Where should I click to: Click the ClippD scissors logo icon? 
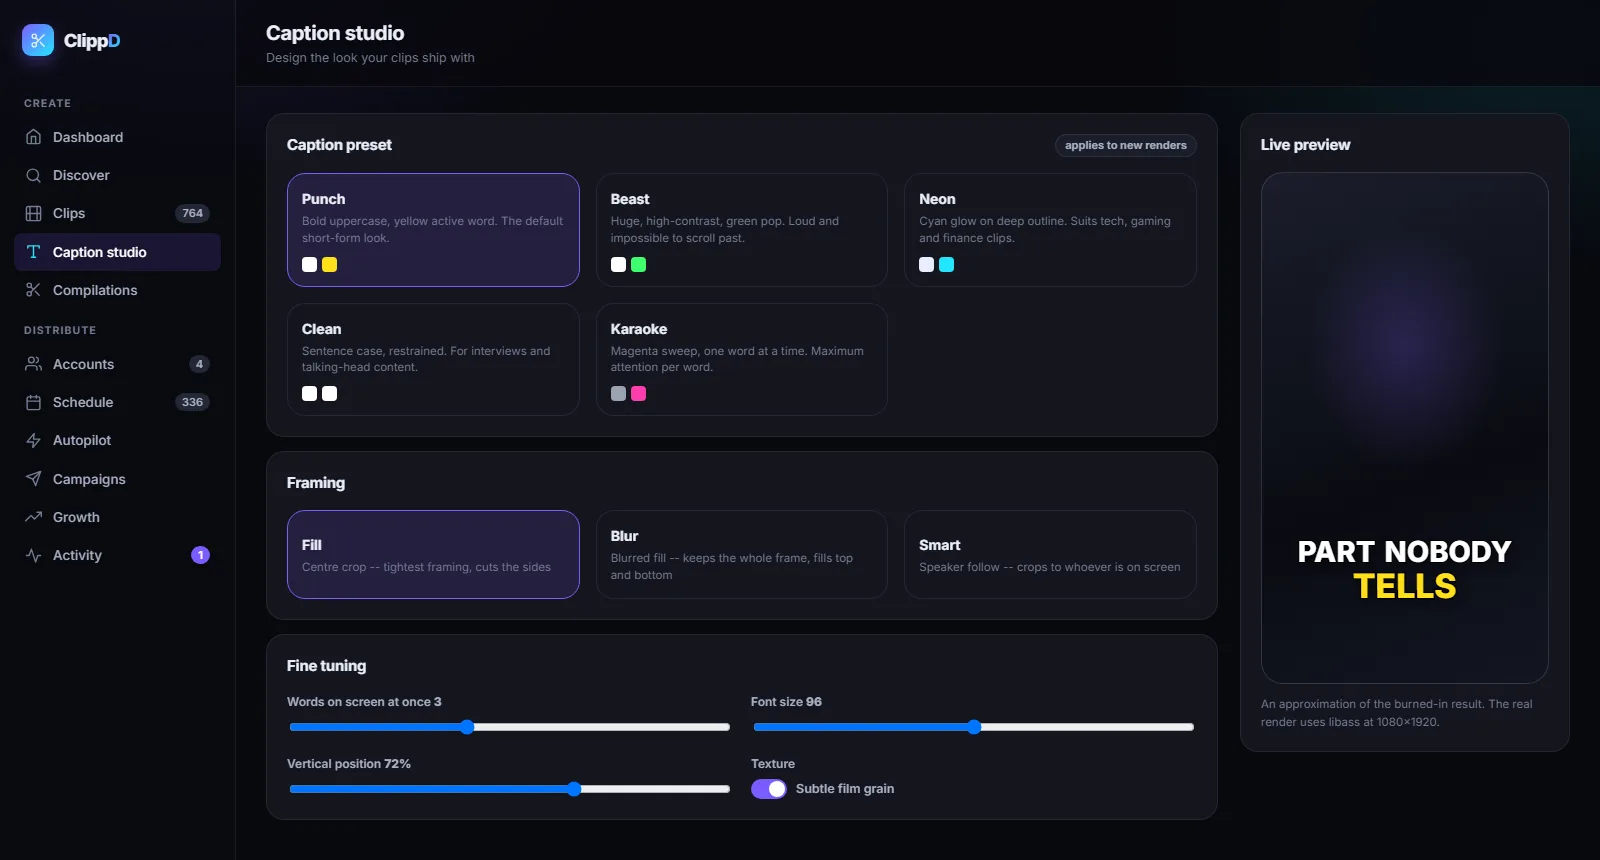click(38, 40)
